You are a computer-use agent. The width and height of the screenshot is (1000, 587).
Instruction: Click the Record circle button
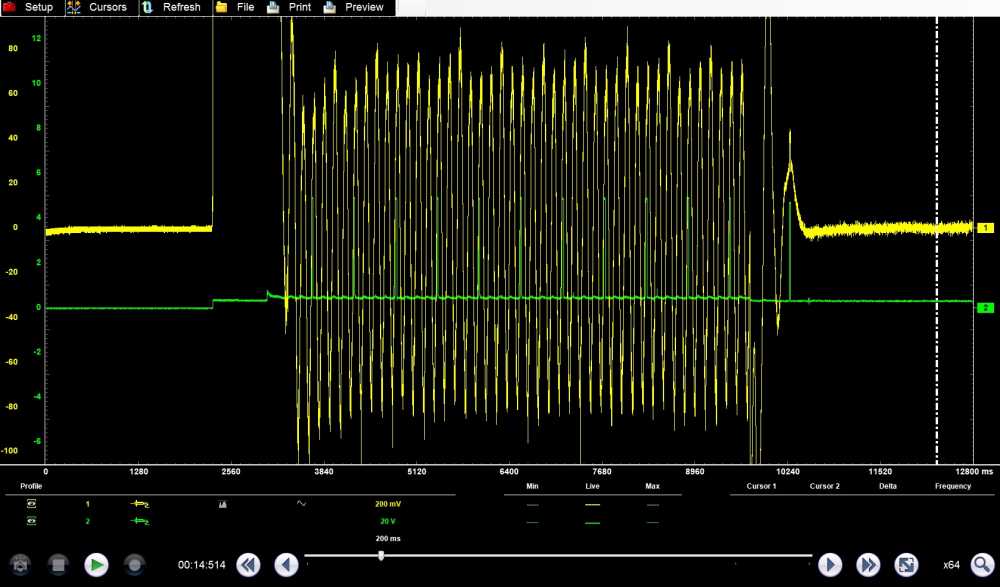click(x=134, y=565)
